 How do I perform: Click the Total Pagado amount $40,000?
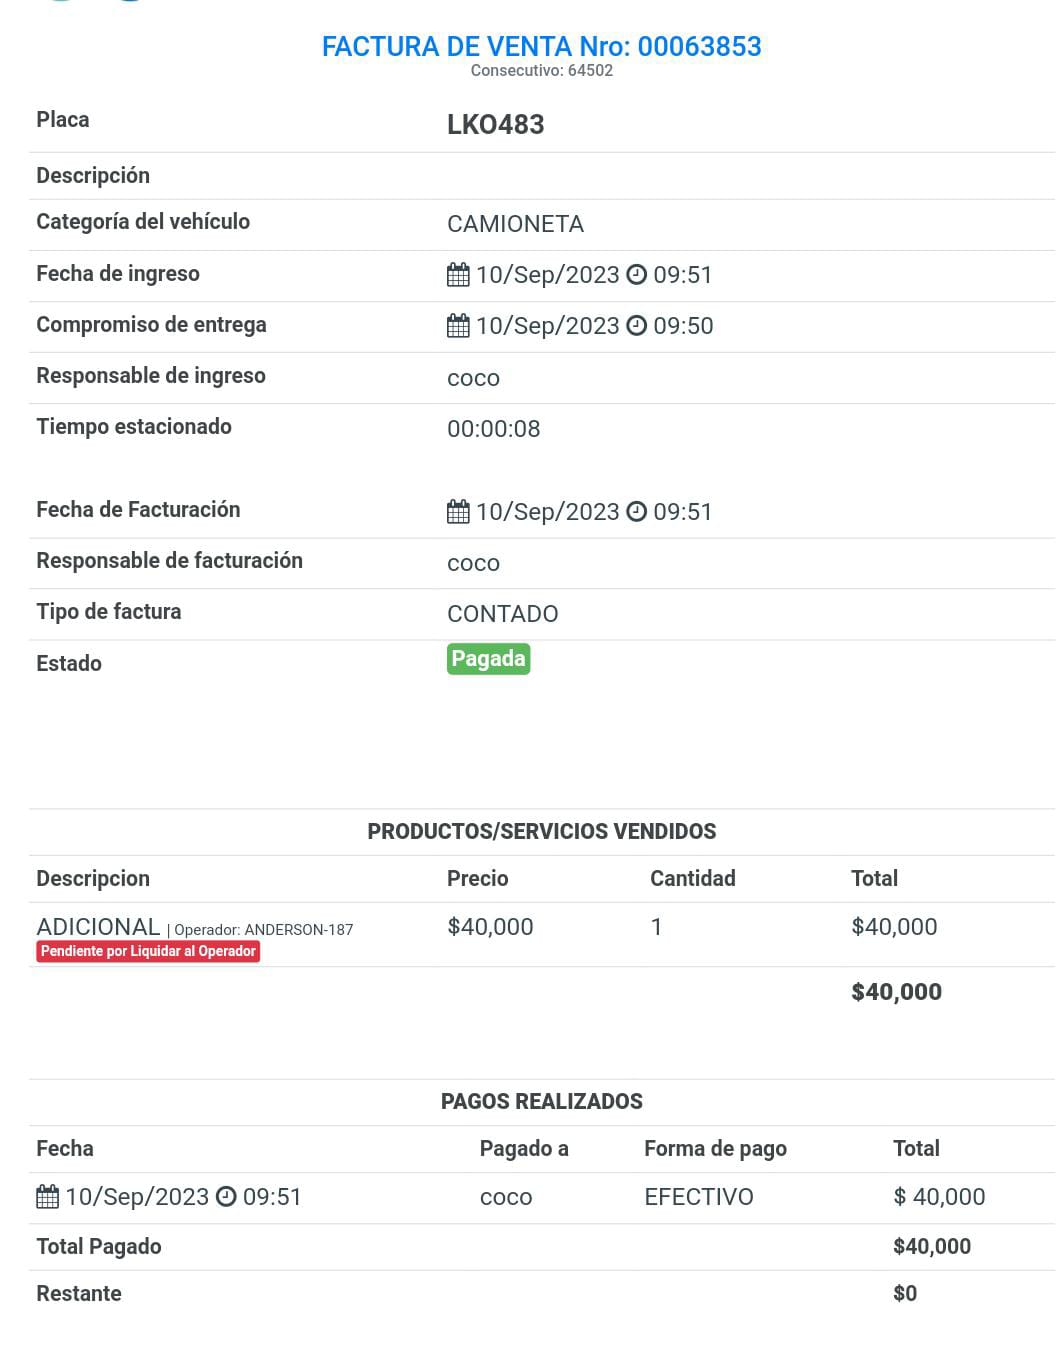[x=931, y=1247]
